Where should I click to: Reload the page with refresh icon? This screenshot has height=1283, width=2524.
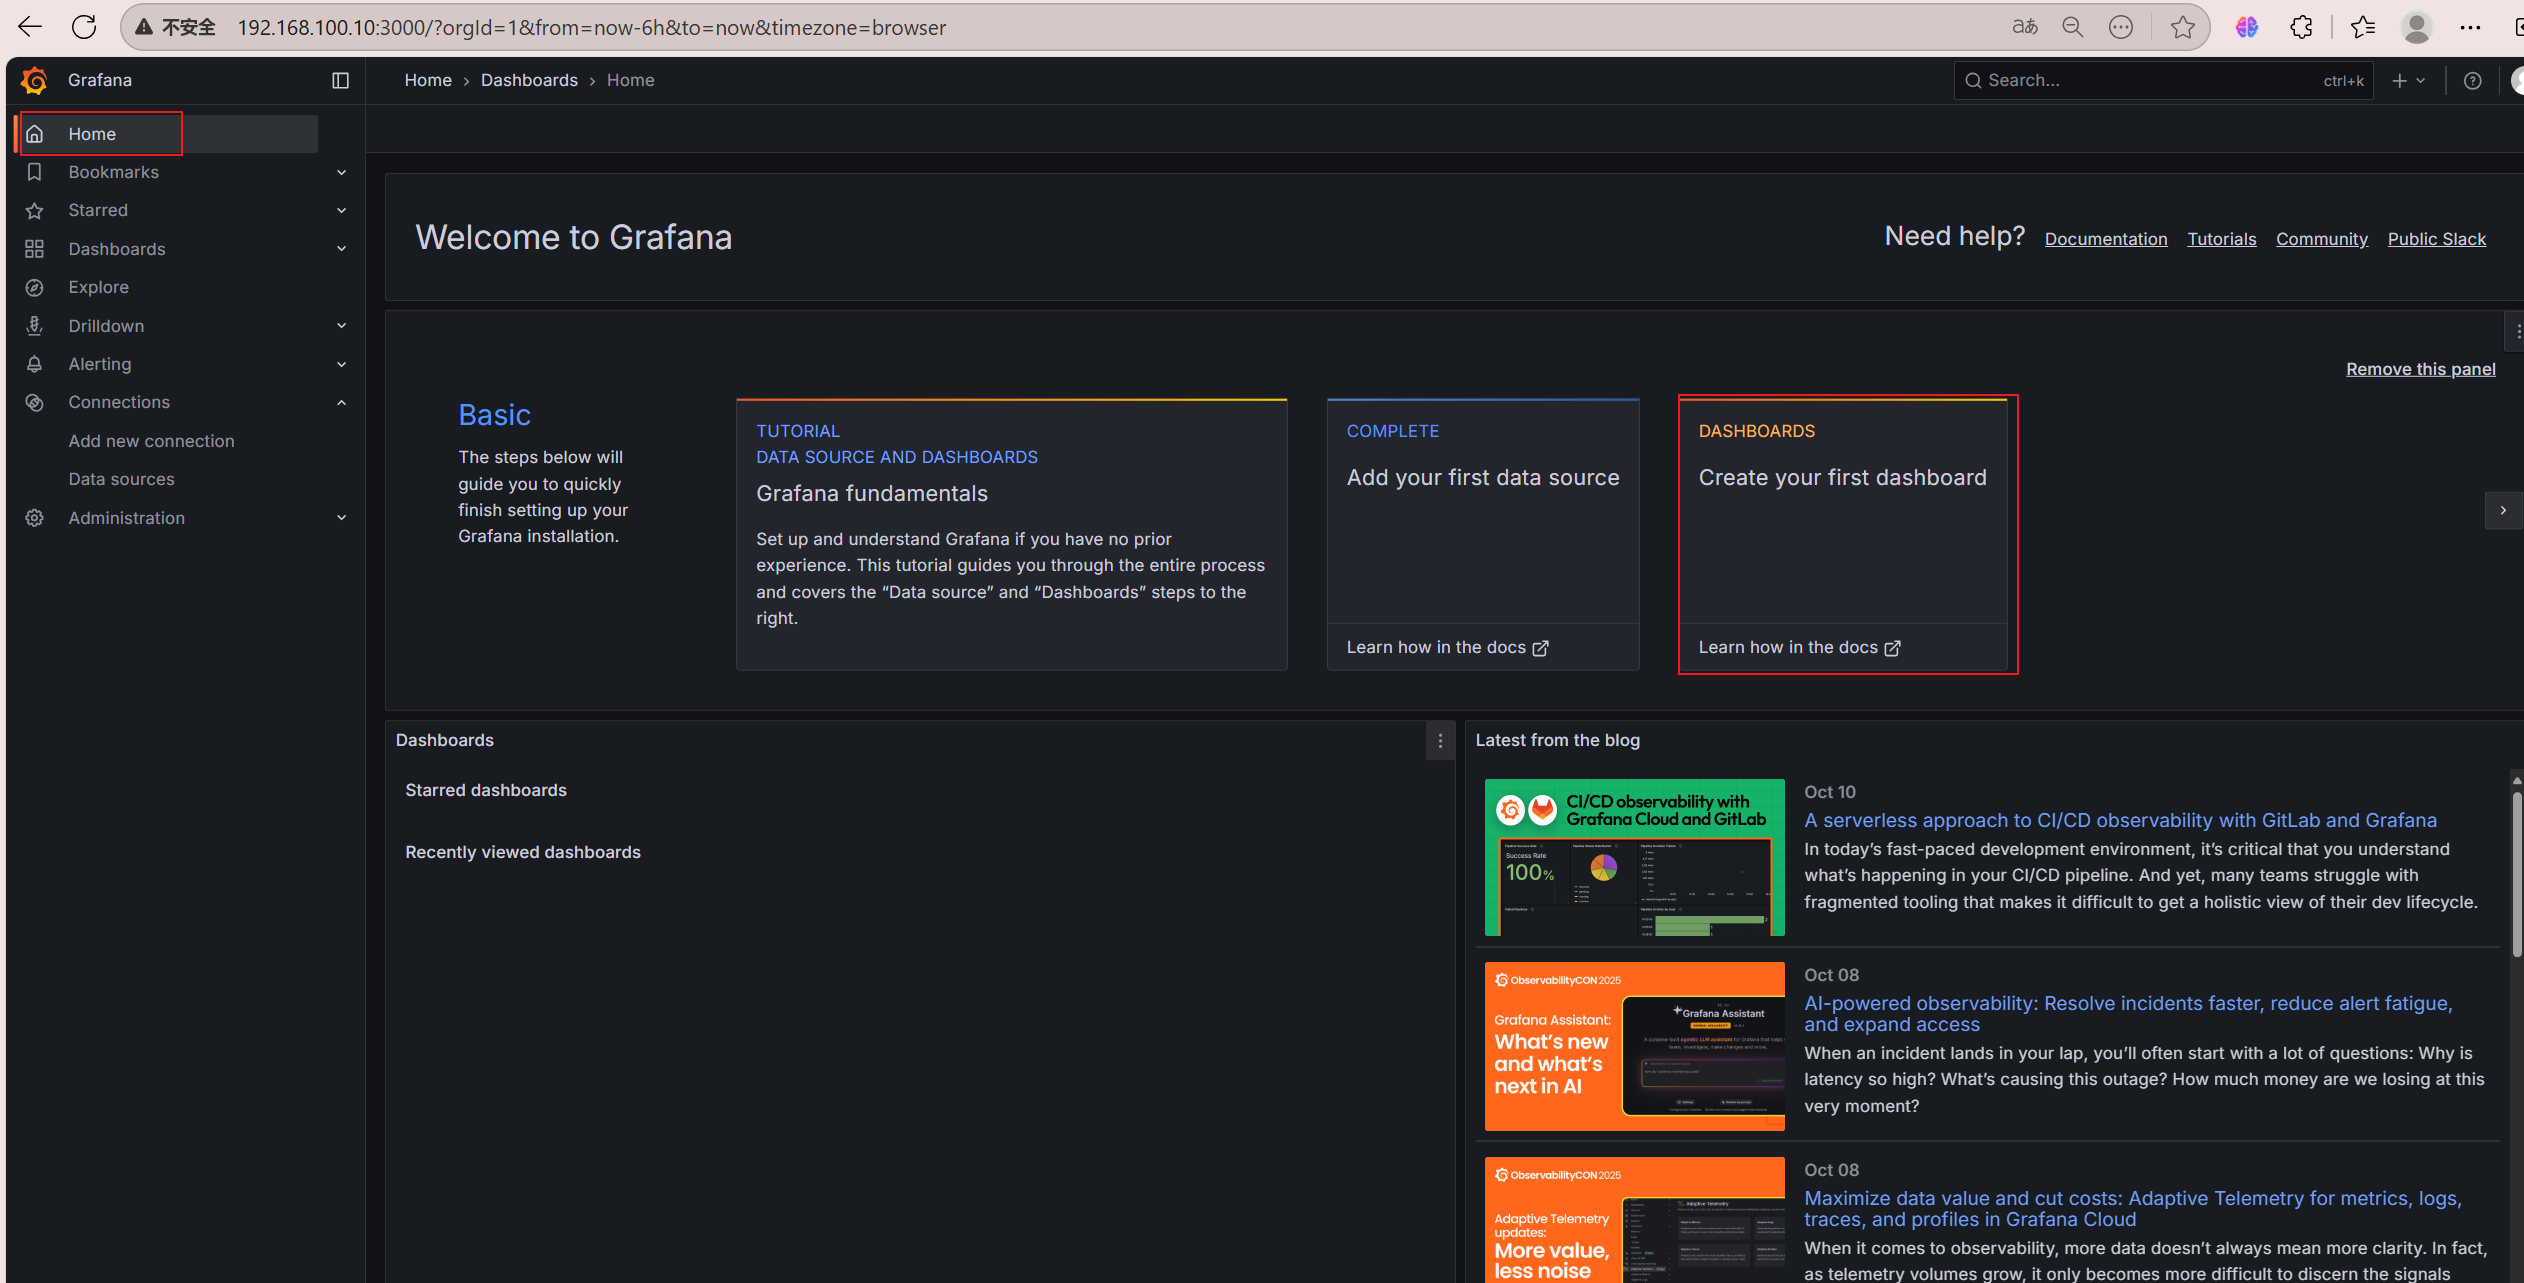(x=84, y=27)
